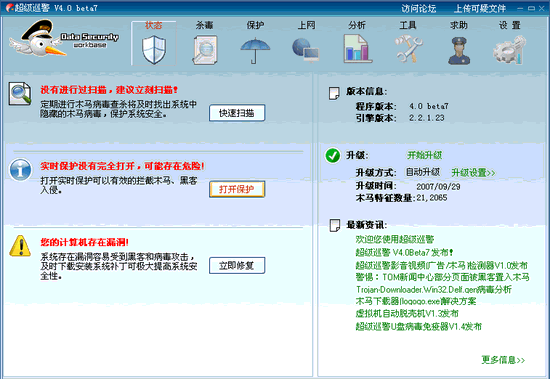The height and width of the screenshot is (379, 550).
Task: Click the yellow warning triangle icon
Action: 20,246
